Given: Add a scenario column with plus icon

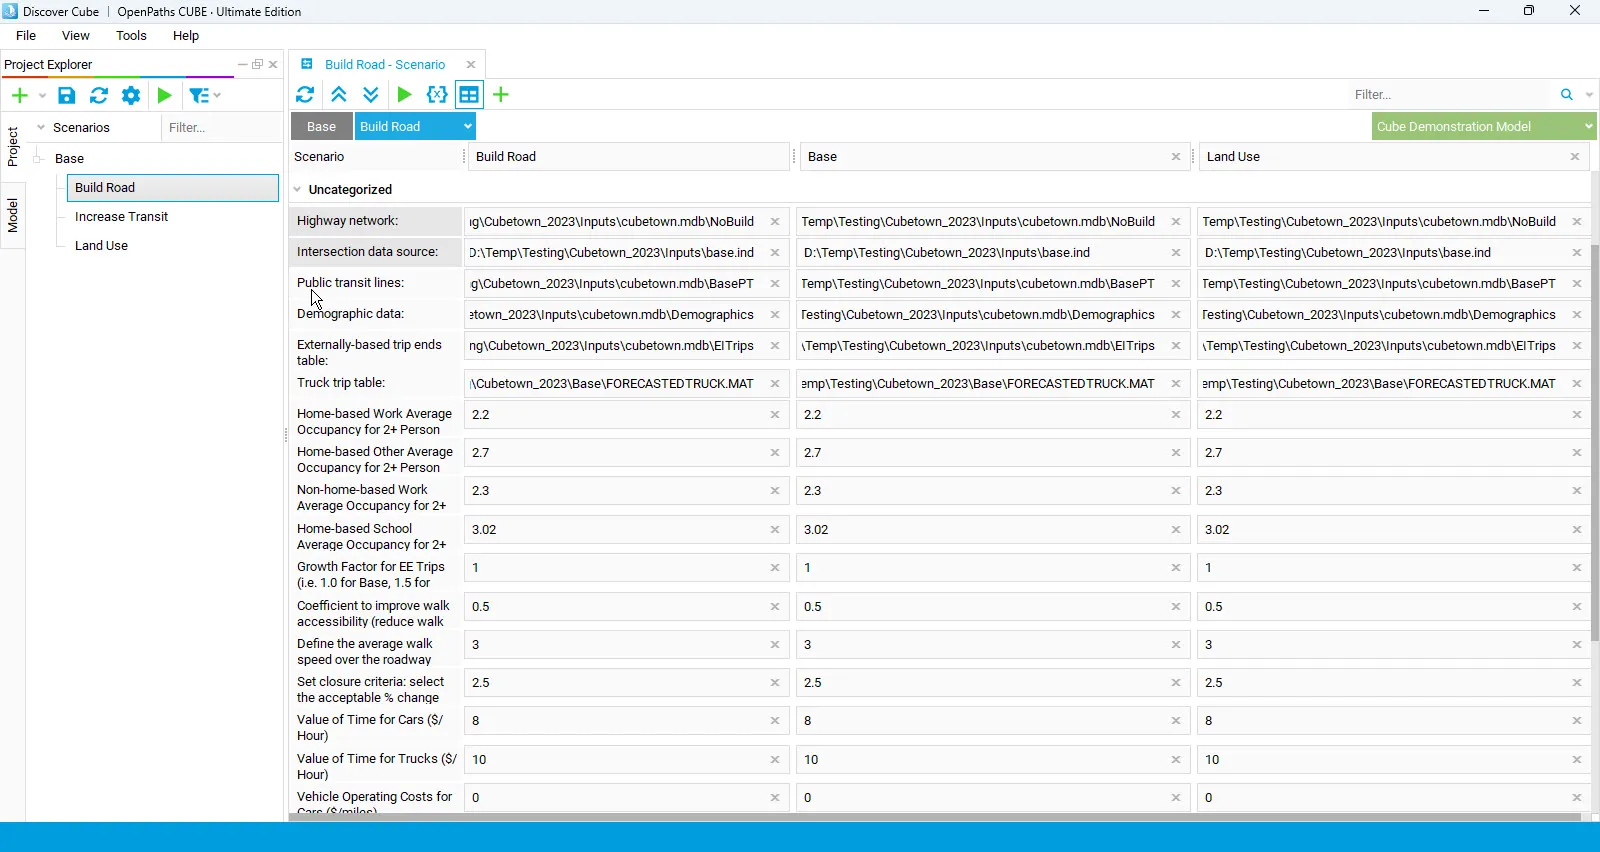Looking at the screenshot, I should tap(501, 94).
